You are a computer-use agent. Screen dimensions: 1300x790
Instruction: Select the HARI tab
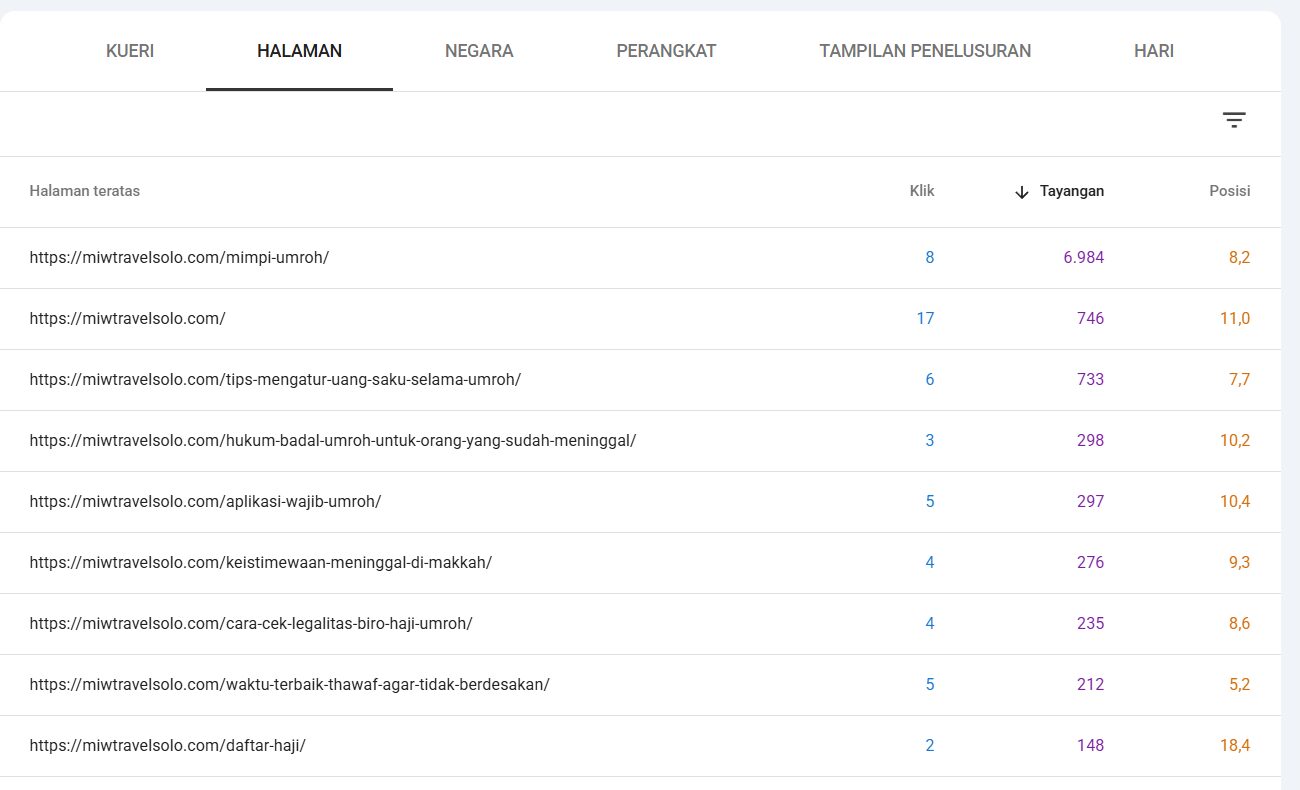[x=1154, y=51]
